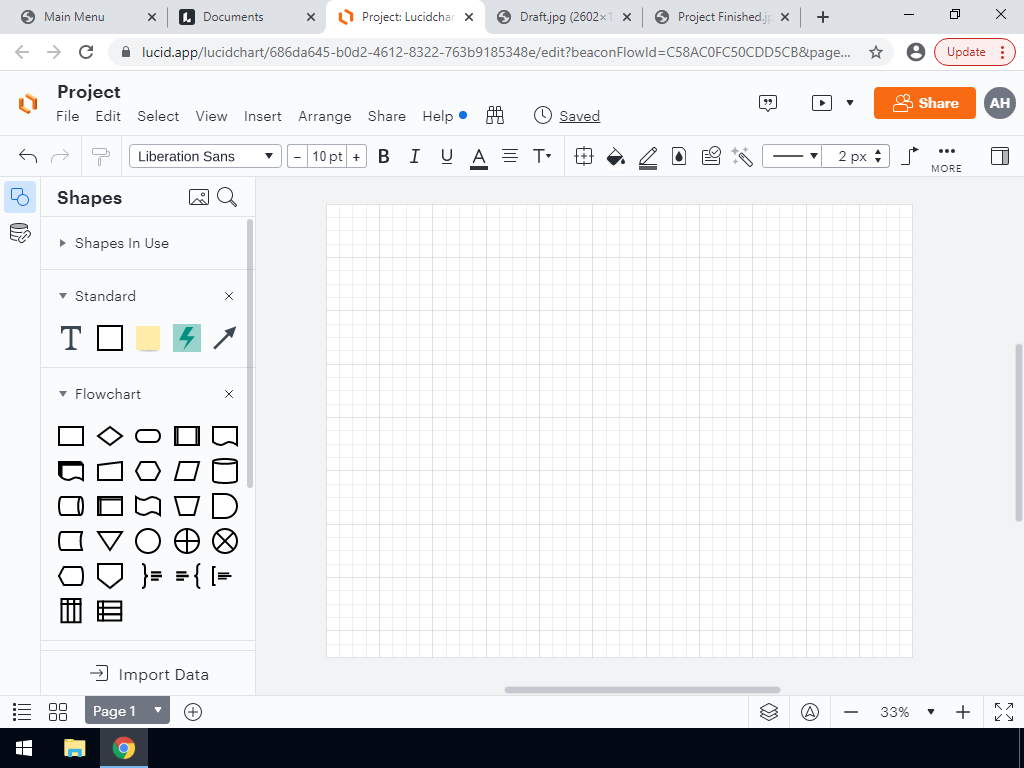Open the AH account avatar
Image resolution: width=1024 pixels, height=768 pixels.
tap(1000, 103)
